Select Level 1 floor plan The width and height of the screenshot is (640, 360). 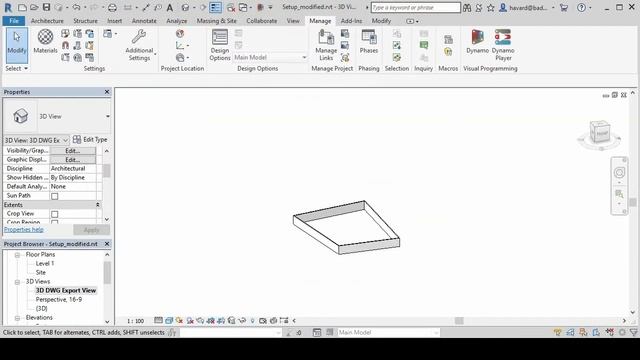pyautogui.click(x=45, y=264)
